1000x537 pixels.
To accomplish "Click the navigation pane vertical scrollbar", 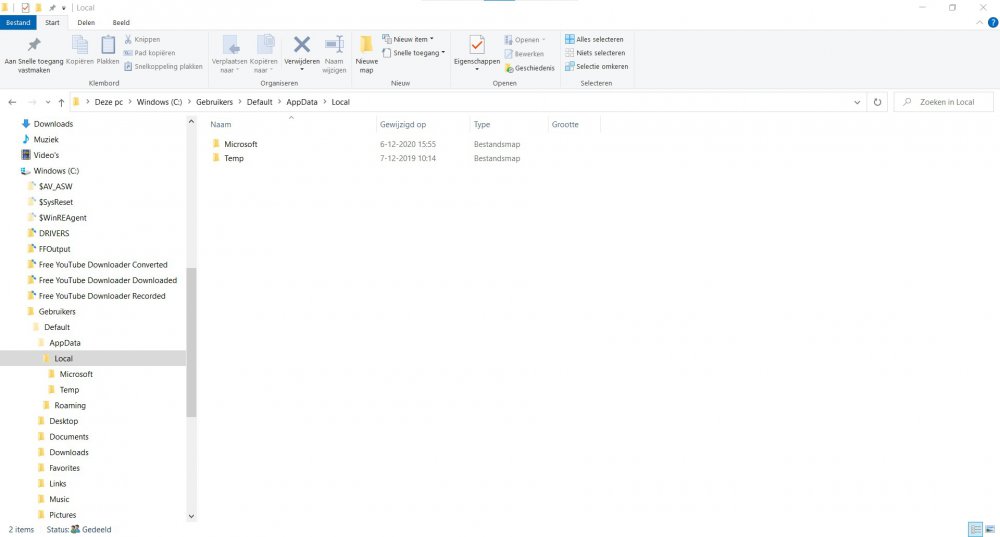I will [x=191, y=340].
